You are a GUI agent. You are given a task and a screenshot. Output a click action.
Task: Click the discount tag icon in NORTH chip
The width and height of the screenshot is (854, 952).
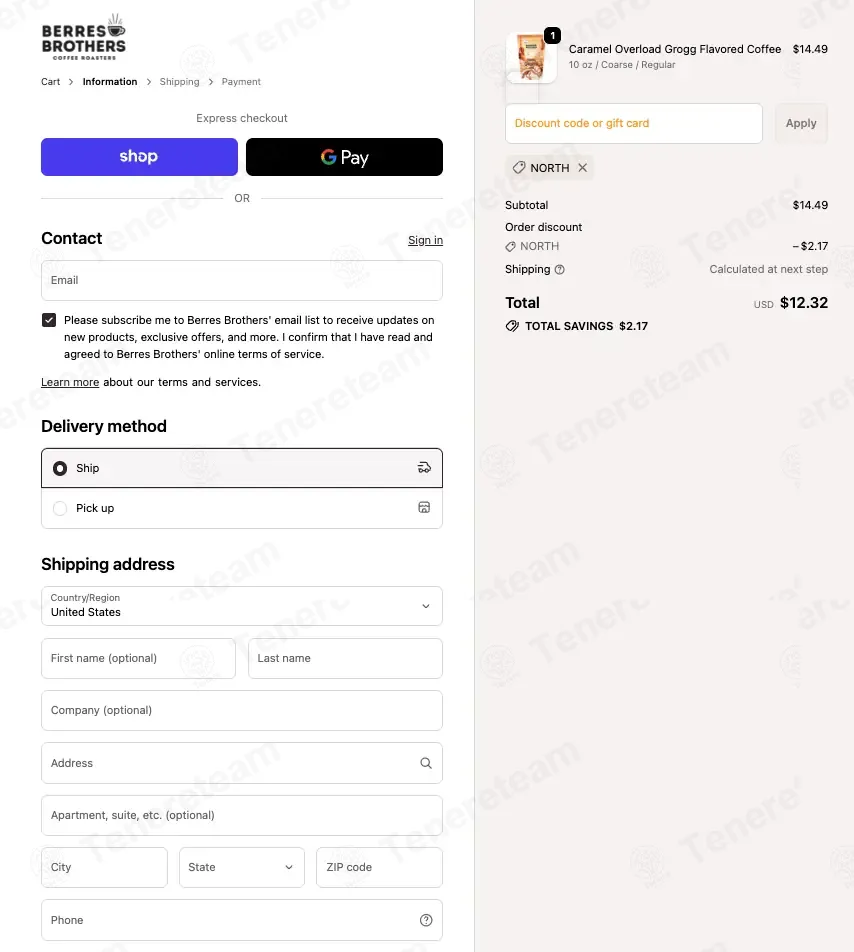click(x=519, y=168)
